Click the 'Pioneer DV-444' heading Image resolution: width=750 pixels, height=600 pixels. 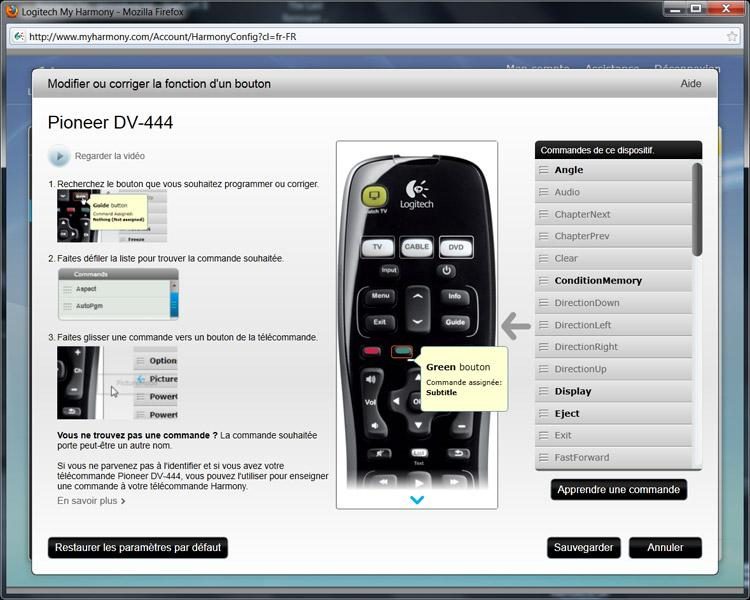click(x=110, y=122)
